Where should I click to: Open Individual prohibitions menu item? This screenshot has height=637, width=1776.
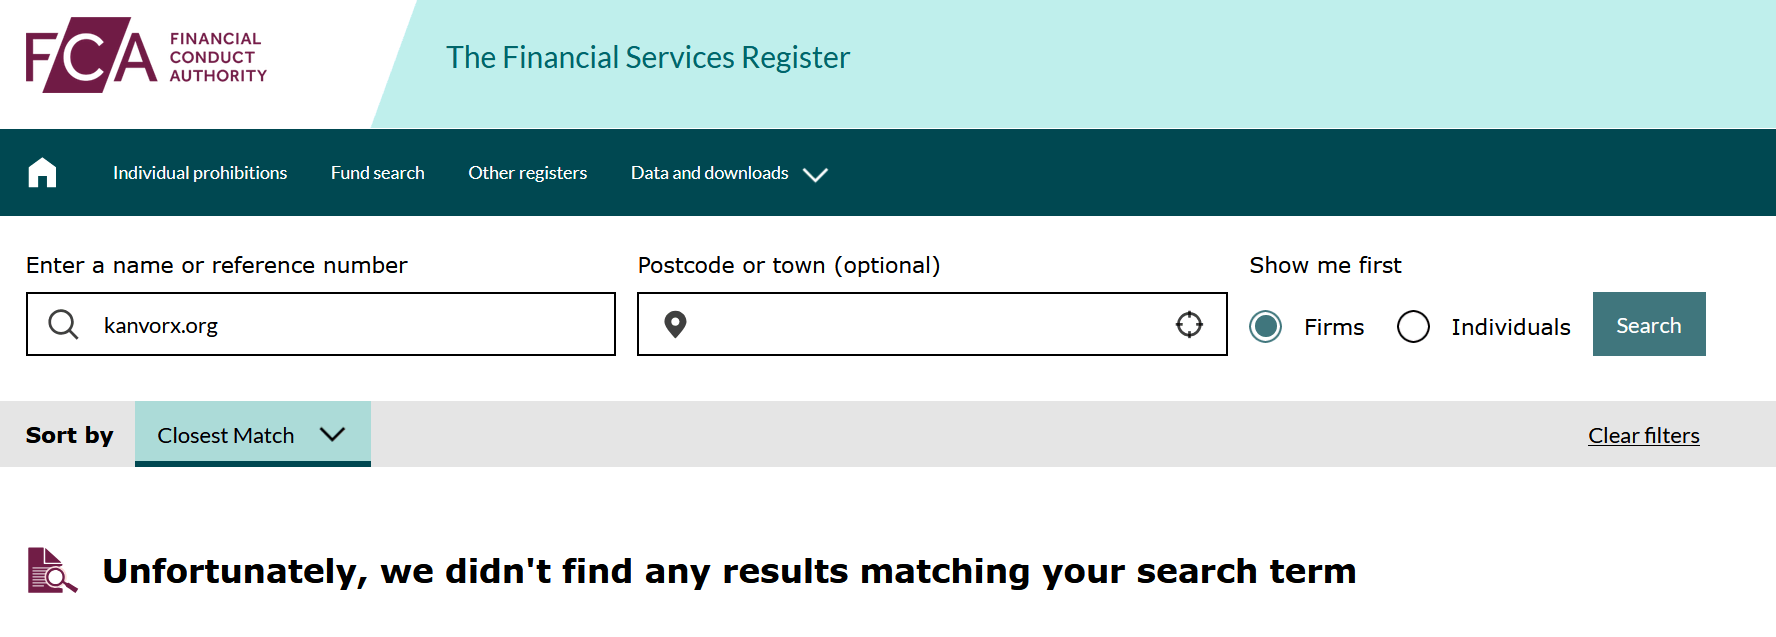pos(200,173)
